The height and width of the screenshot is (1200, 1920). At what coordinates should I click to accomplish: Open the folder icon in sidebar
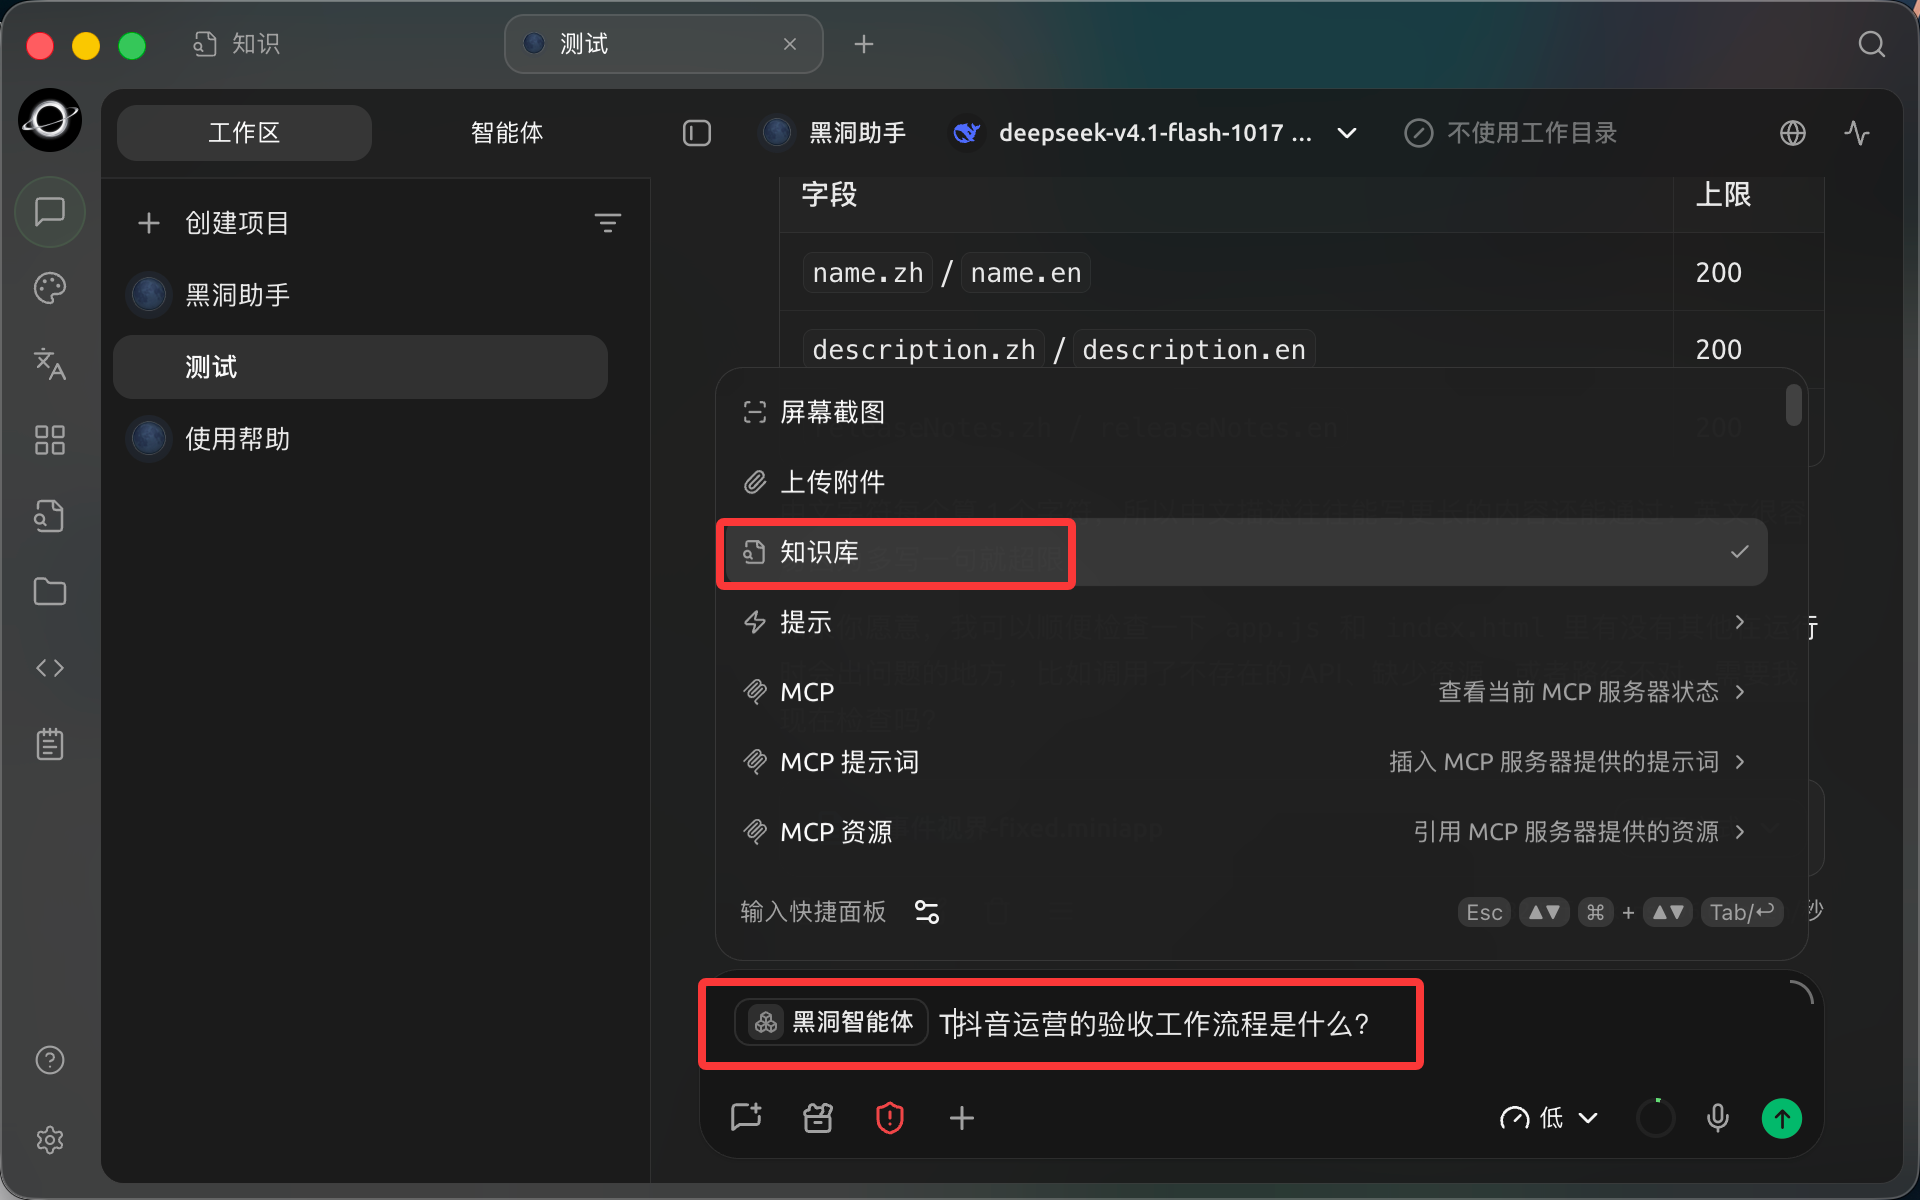point(49,592)
